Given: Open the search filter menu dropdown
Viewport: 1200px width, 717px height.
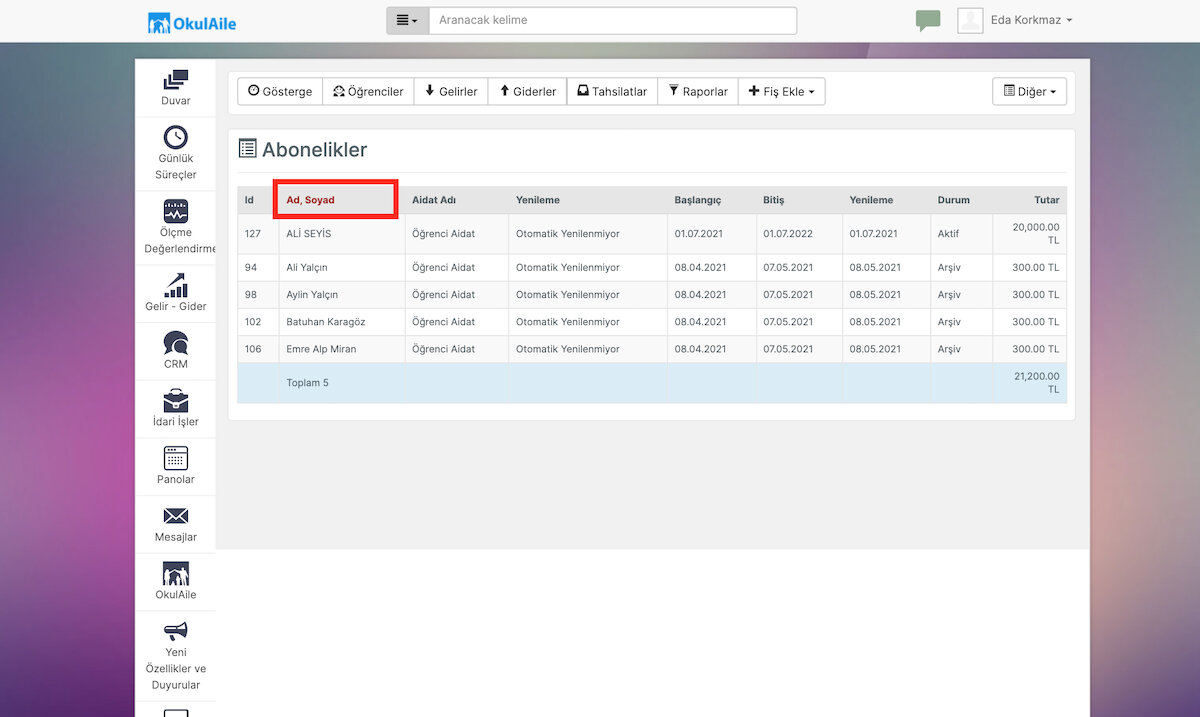Looking at the screenshot, I should coord(408,20).
